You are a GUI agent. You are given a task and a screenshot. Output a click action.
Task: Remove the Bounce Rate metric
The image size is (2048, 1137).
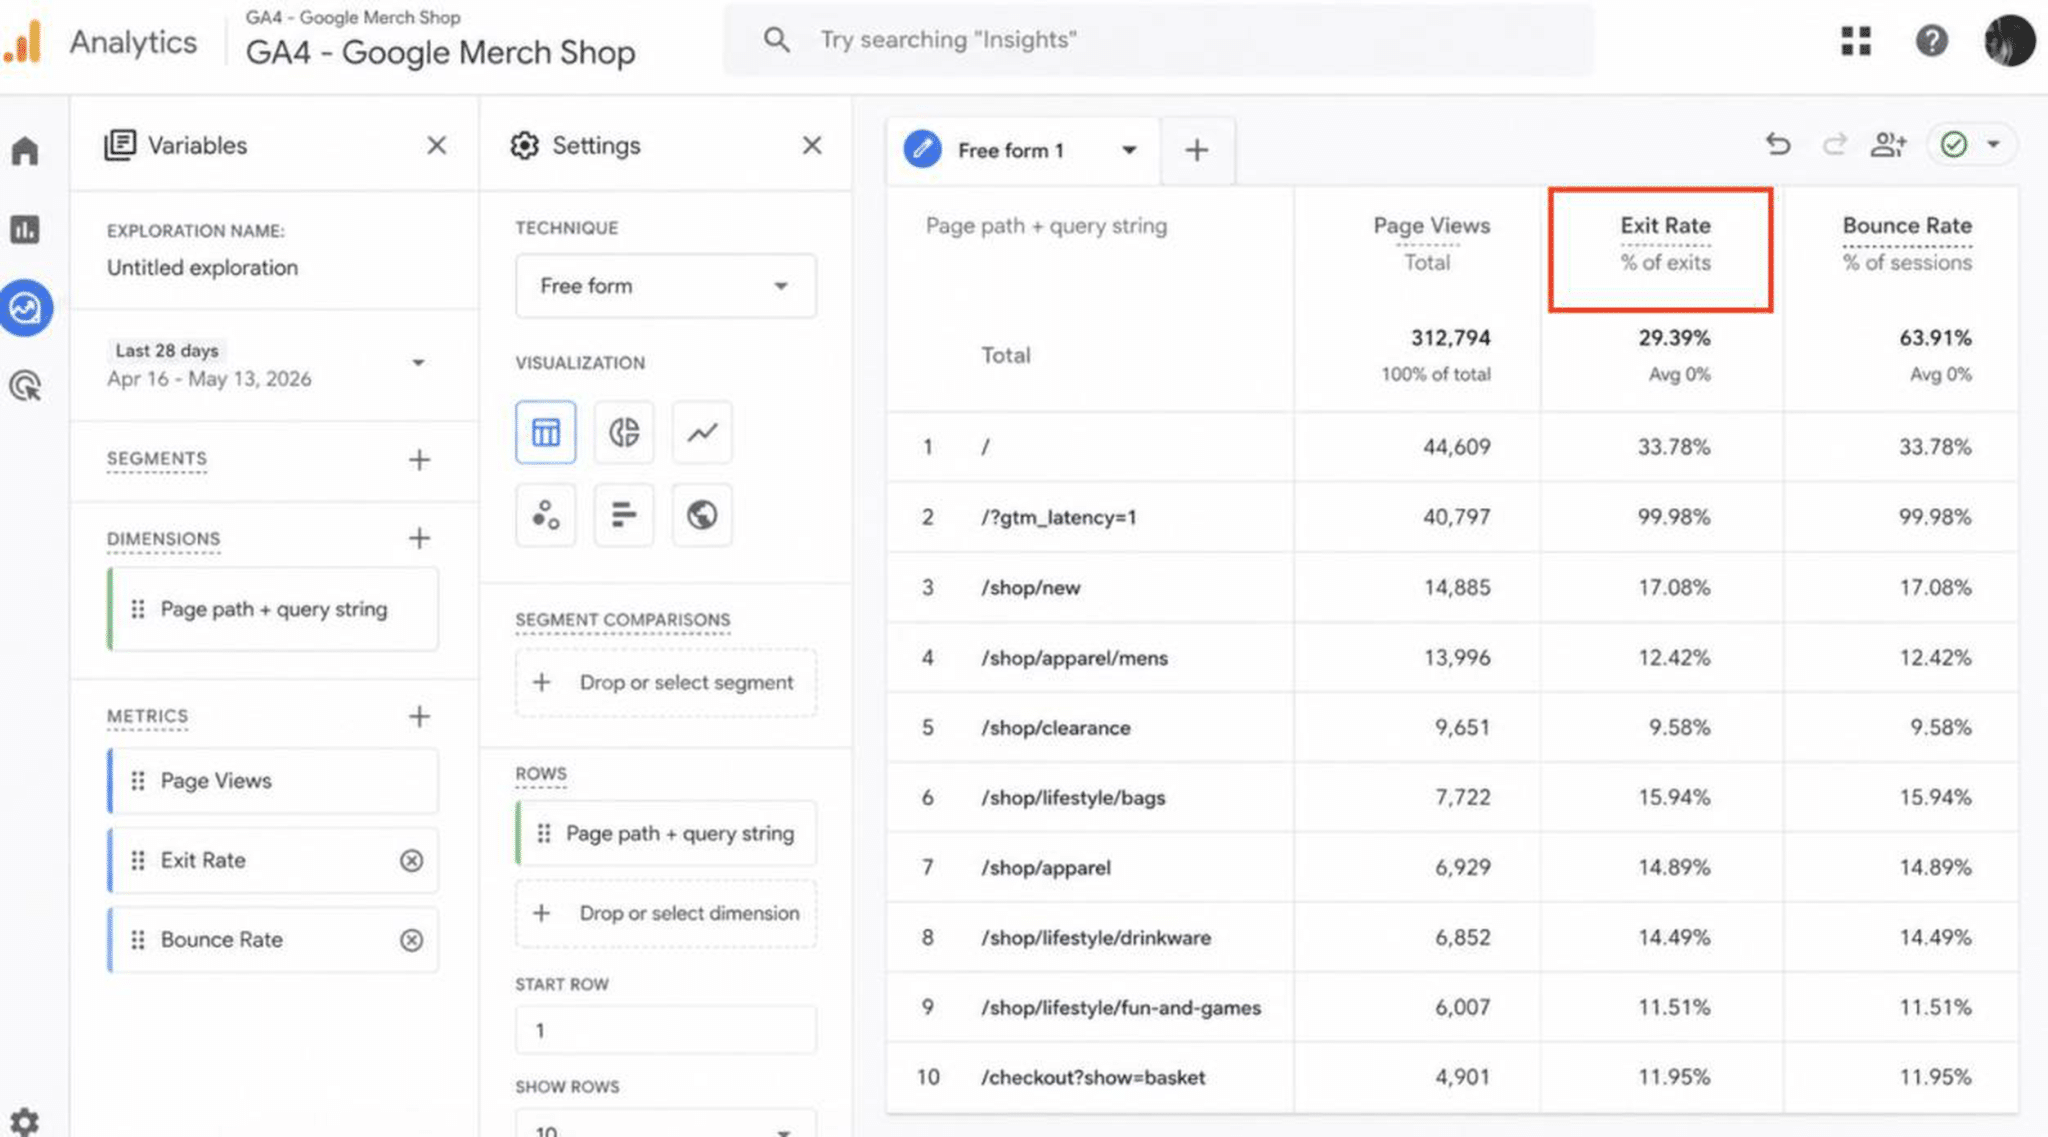click(411, 940)
